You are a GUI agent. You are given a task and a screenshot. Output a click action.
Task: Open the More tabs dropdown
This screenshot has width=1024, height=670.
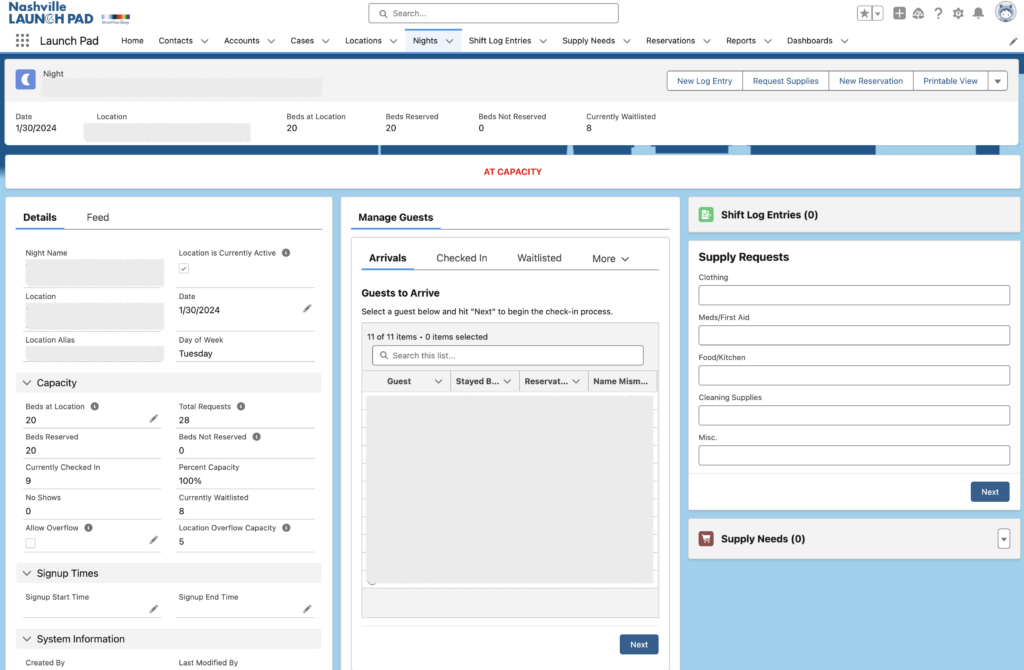coord(611,259)
